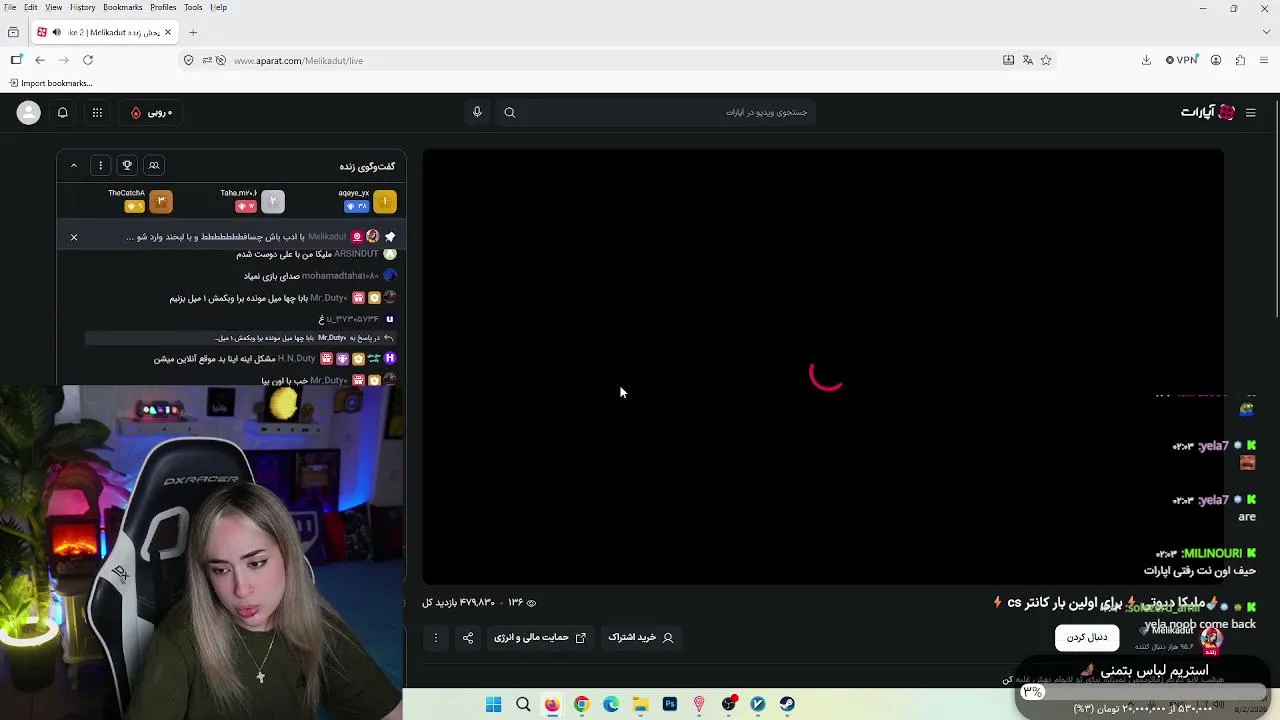Image resolution: width=1280 pixels, height=720 pixels.
Task: Bookmark this page with the star
Action: [x=1046, y=60]
